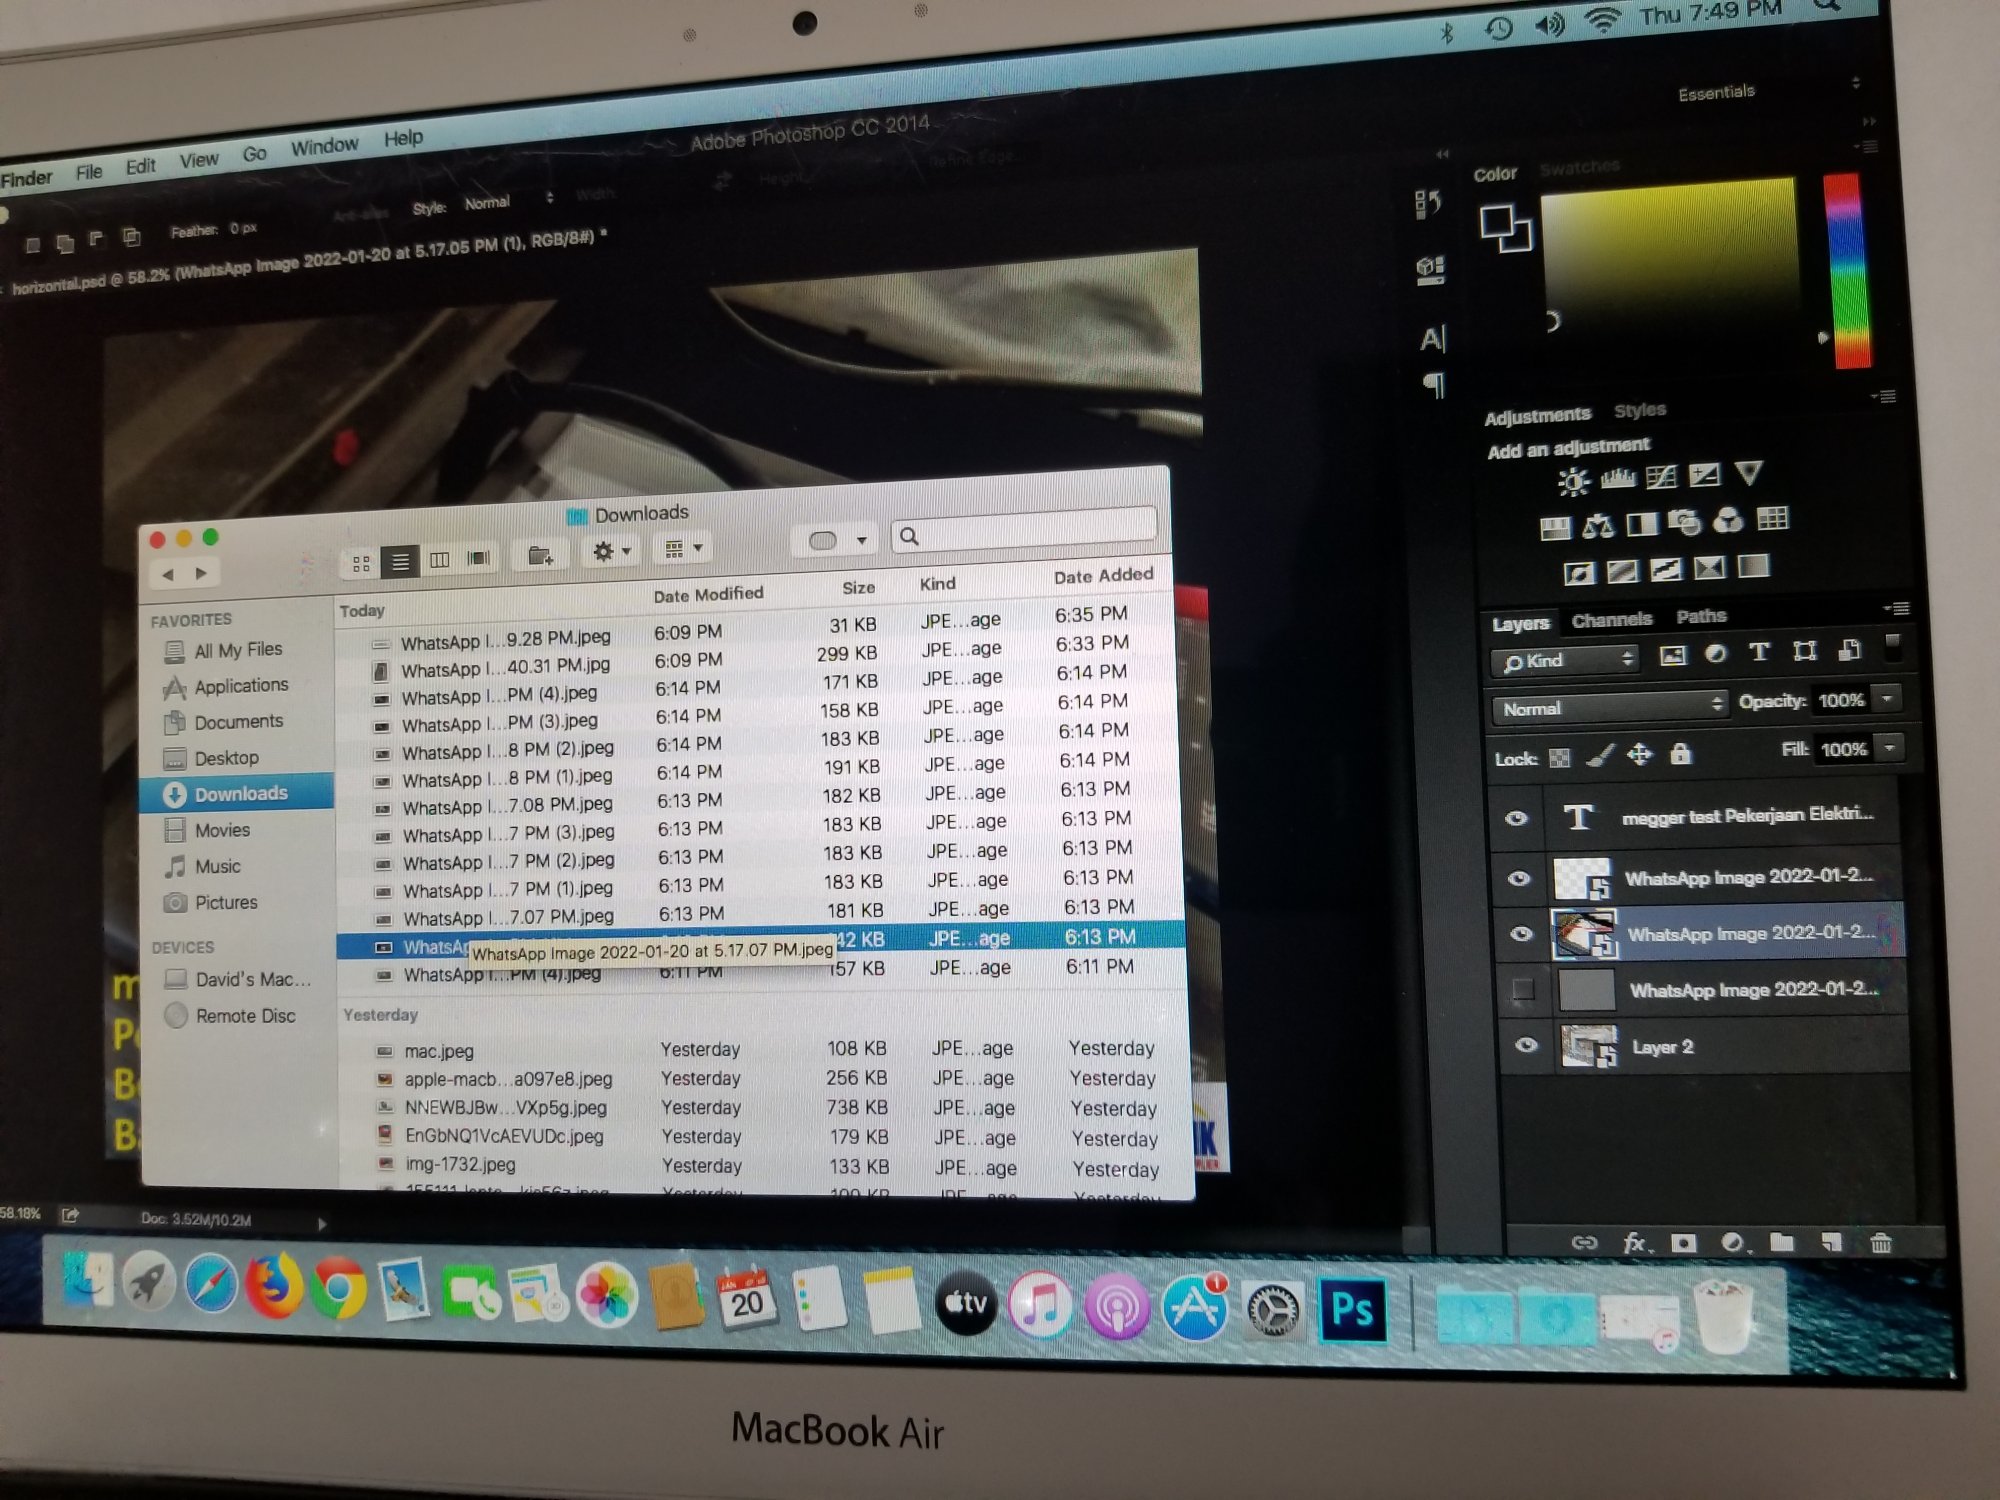The image size is (2000, 1500).
Task: Hide the megger test text layer
Action: click(1516, 818)
